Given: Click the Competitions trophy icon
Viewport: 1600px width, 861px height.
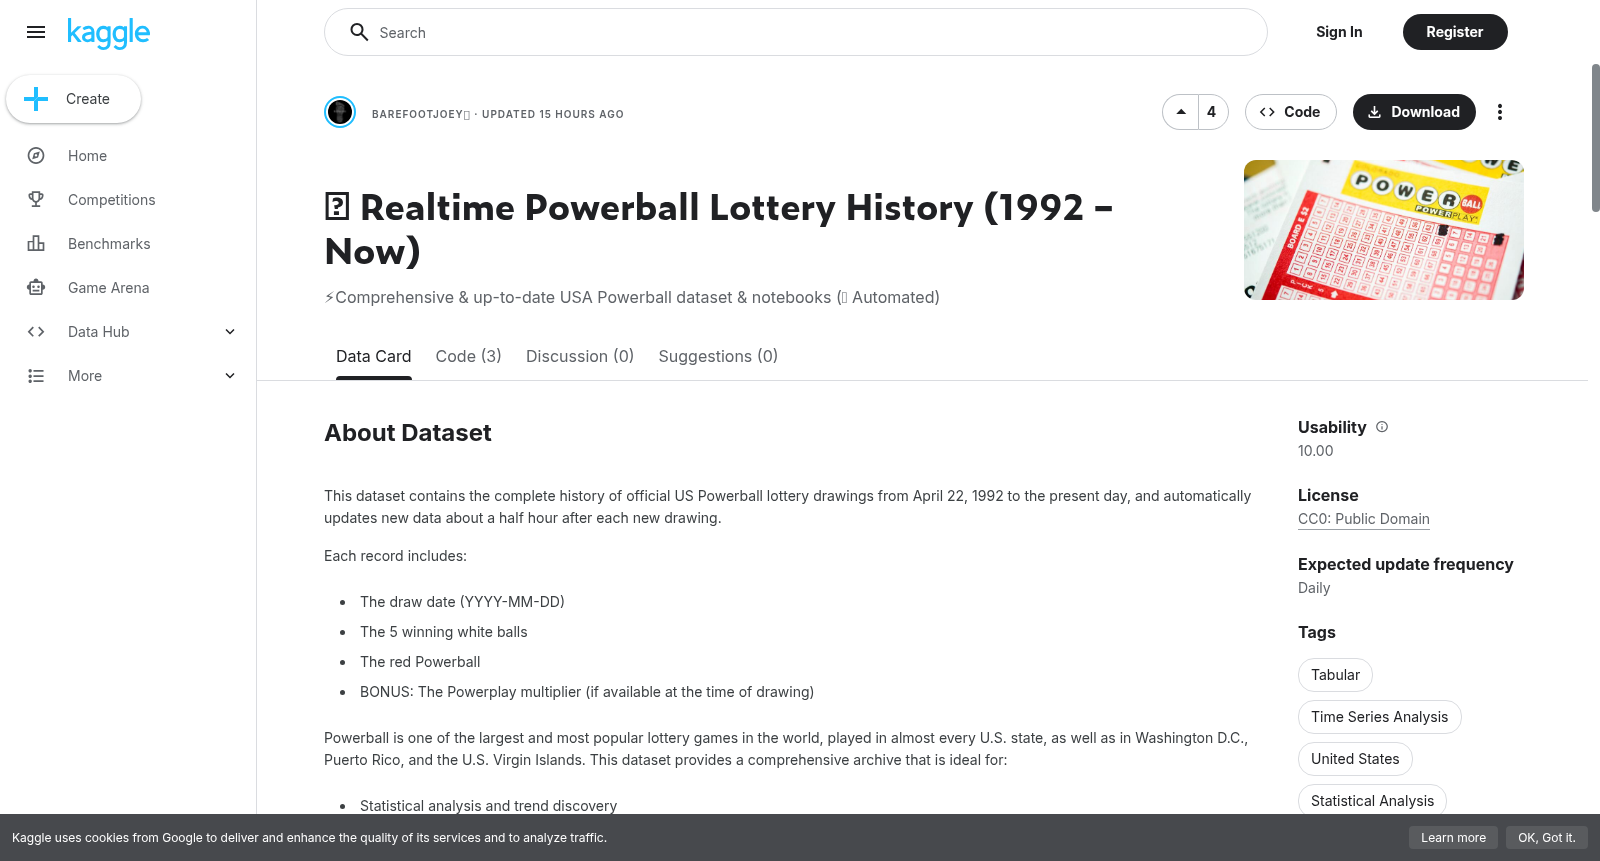Looking at the screenshot, I should [36, 200].
